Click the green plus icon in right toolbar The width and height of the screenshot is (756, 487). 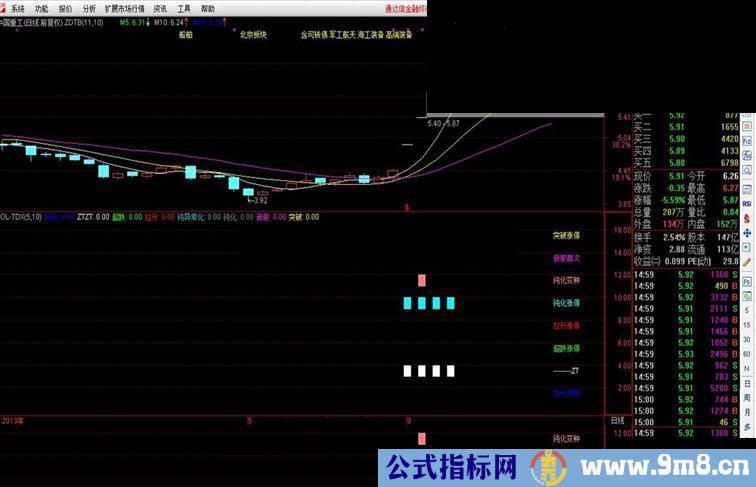click(743, 230)
